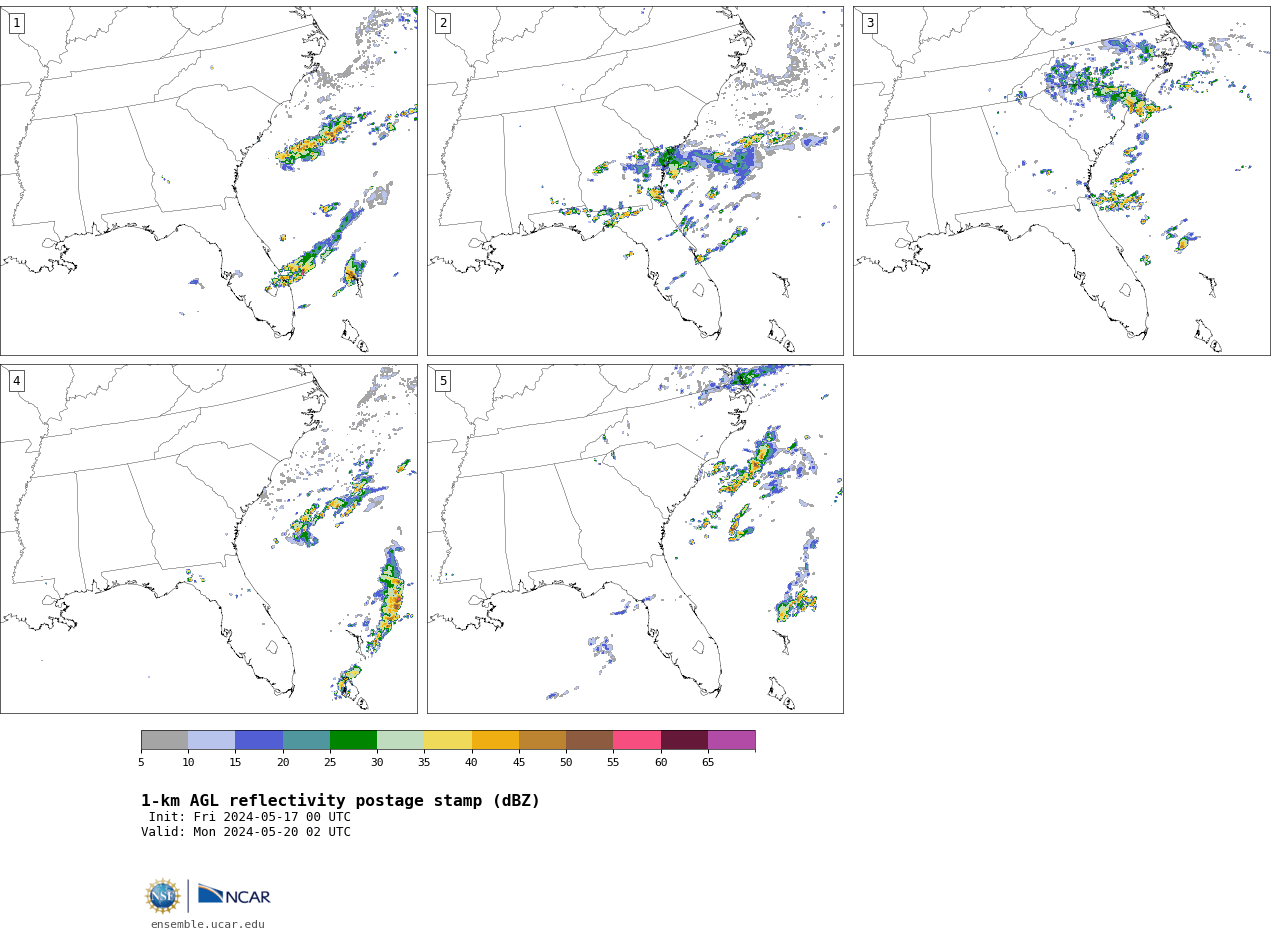Screen dimensions: 1280x936
Task: Open ensemble member 2 reflectivity map
Action: point(635,181)
